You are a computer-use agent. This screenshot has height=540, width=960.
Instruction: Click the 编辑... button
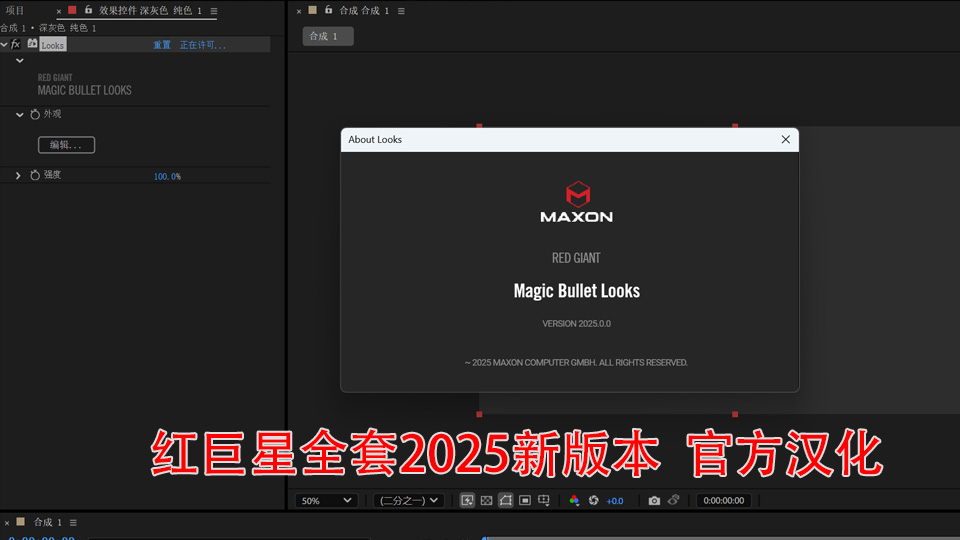(66, 145)
